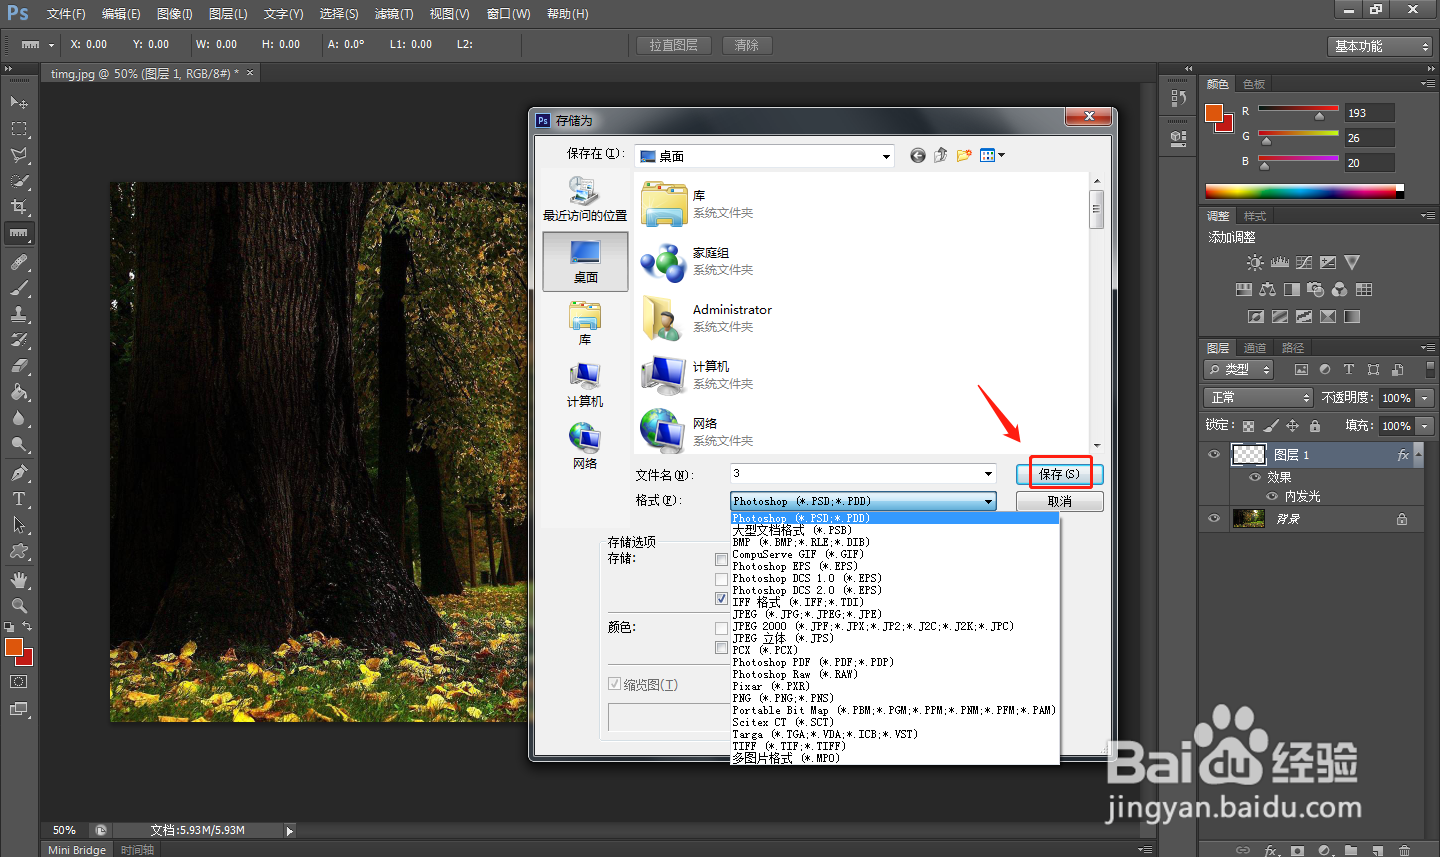Select the Paint Bucket tool
This screenshot has height=857, width=1440.
(x=19, y=392)
